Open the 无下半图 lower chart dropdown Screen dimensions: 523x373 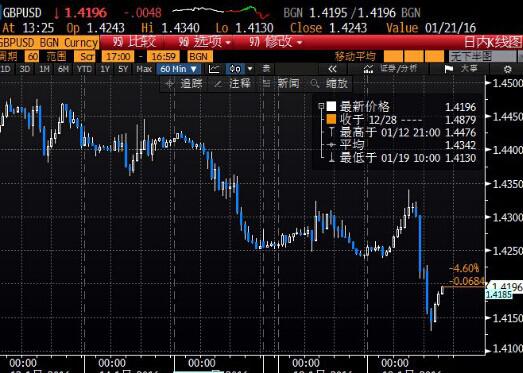point(482,56)
